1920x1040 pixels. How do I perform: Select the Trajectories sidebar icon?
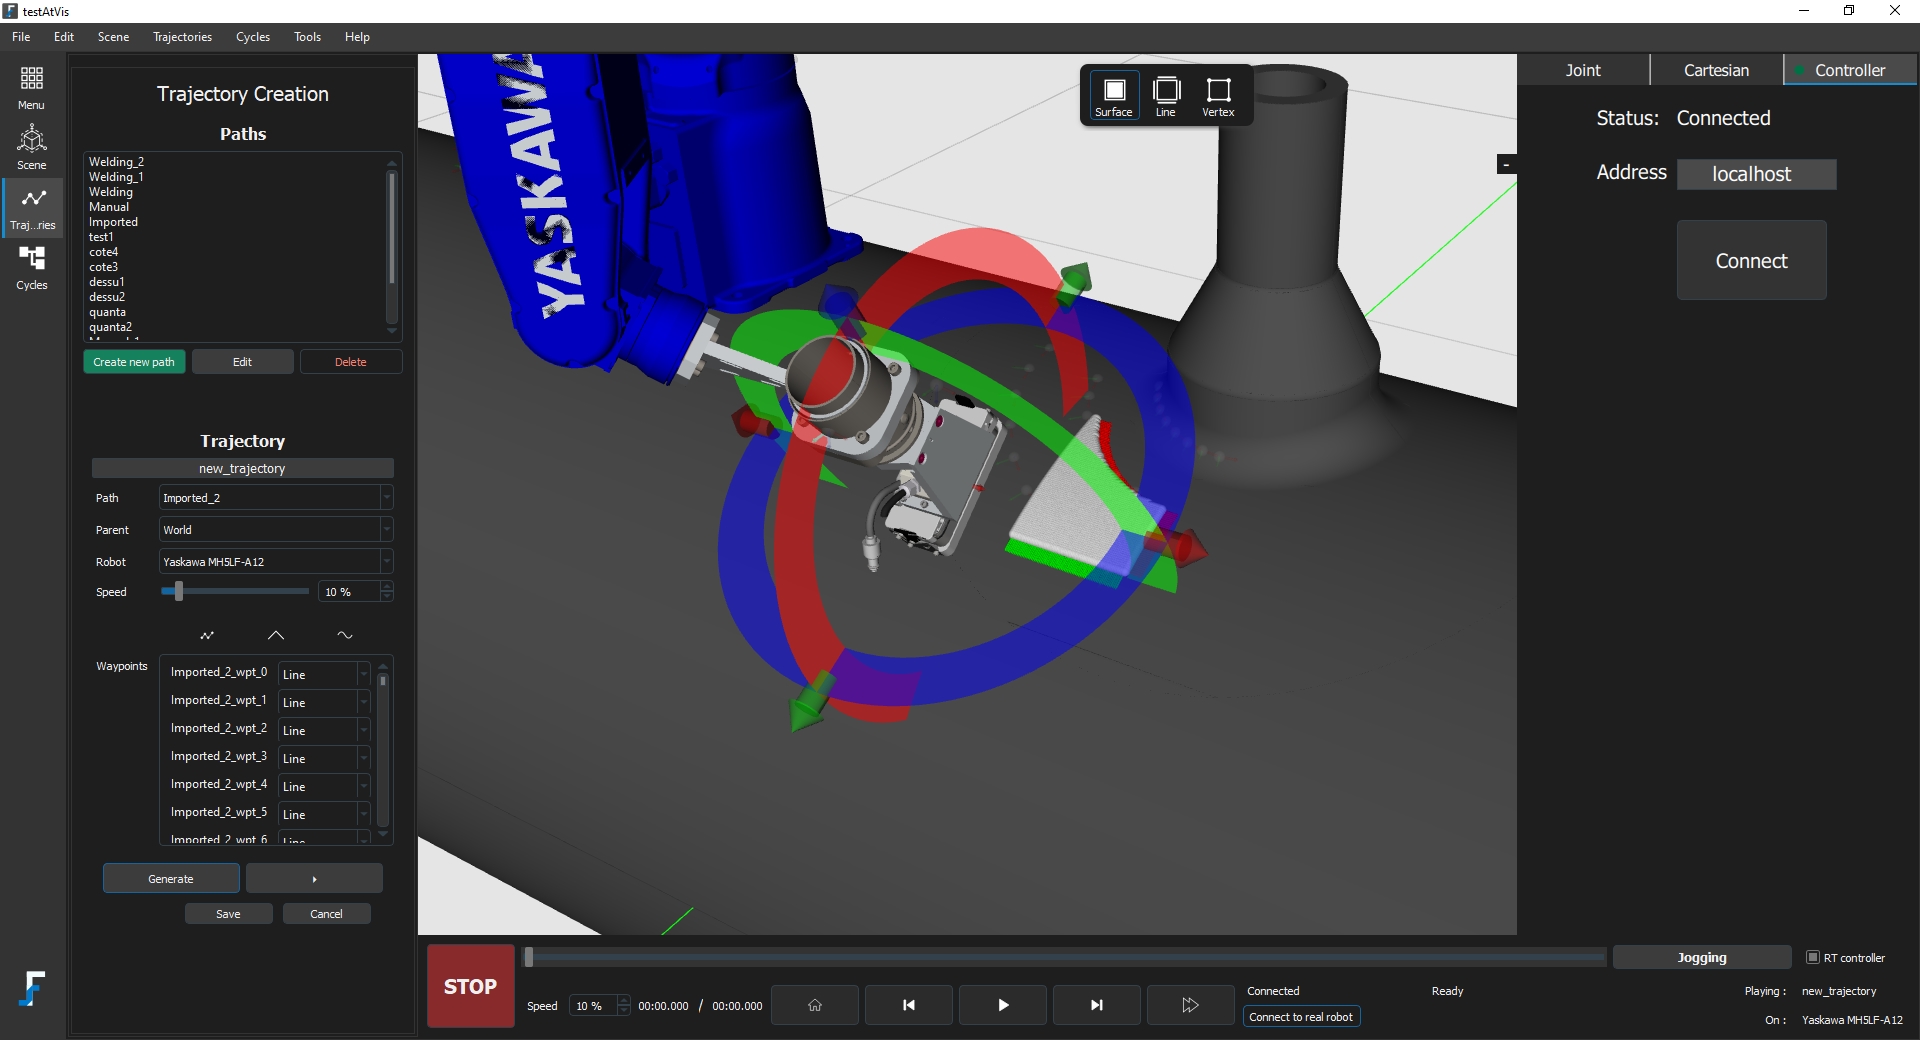pyautogui.click(x=31, y=207)
